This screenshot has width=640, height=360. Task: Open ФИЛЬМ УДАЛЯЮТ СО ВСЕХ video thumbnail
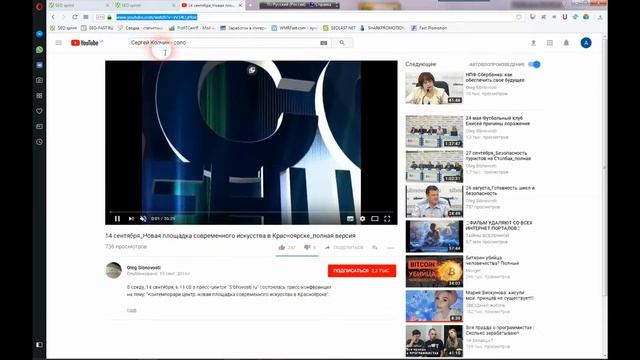[x=434, y=236]
